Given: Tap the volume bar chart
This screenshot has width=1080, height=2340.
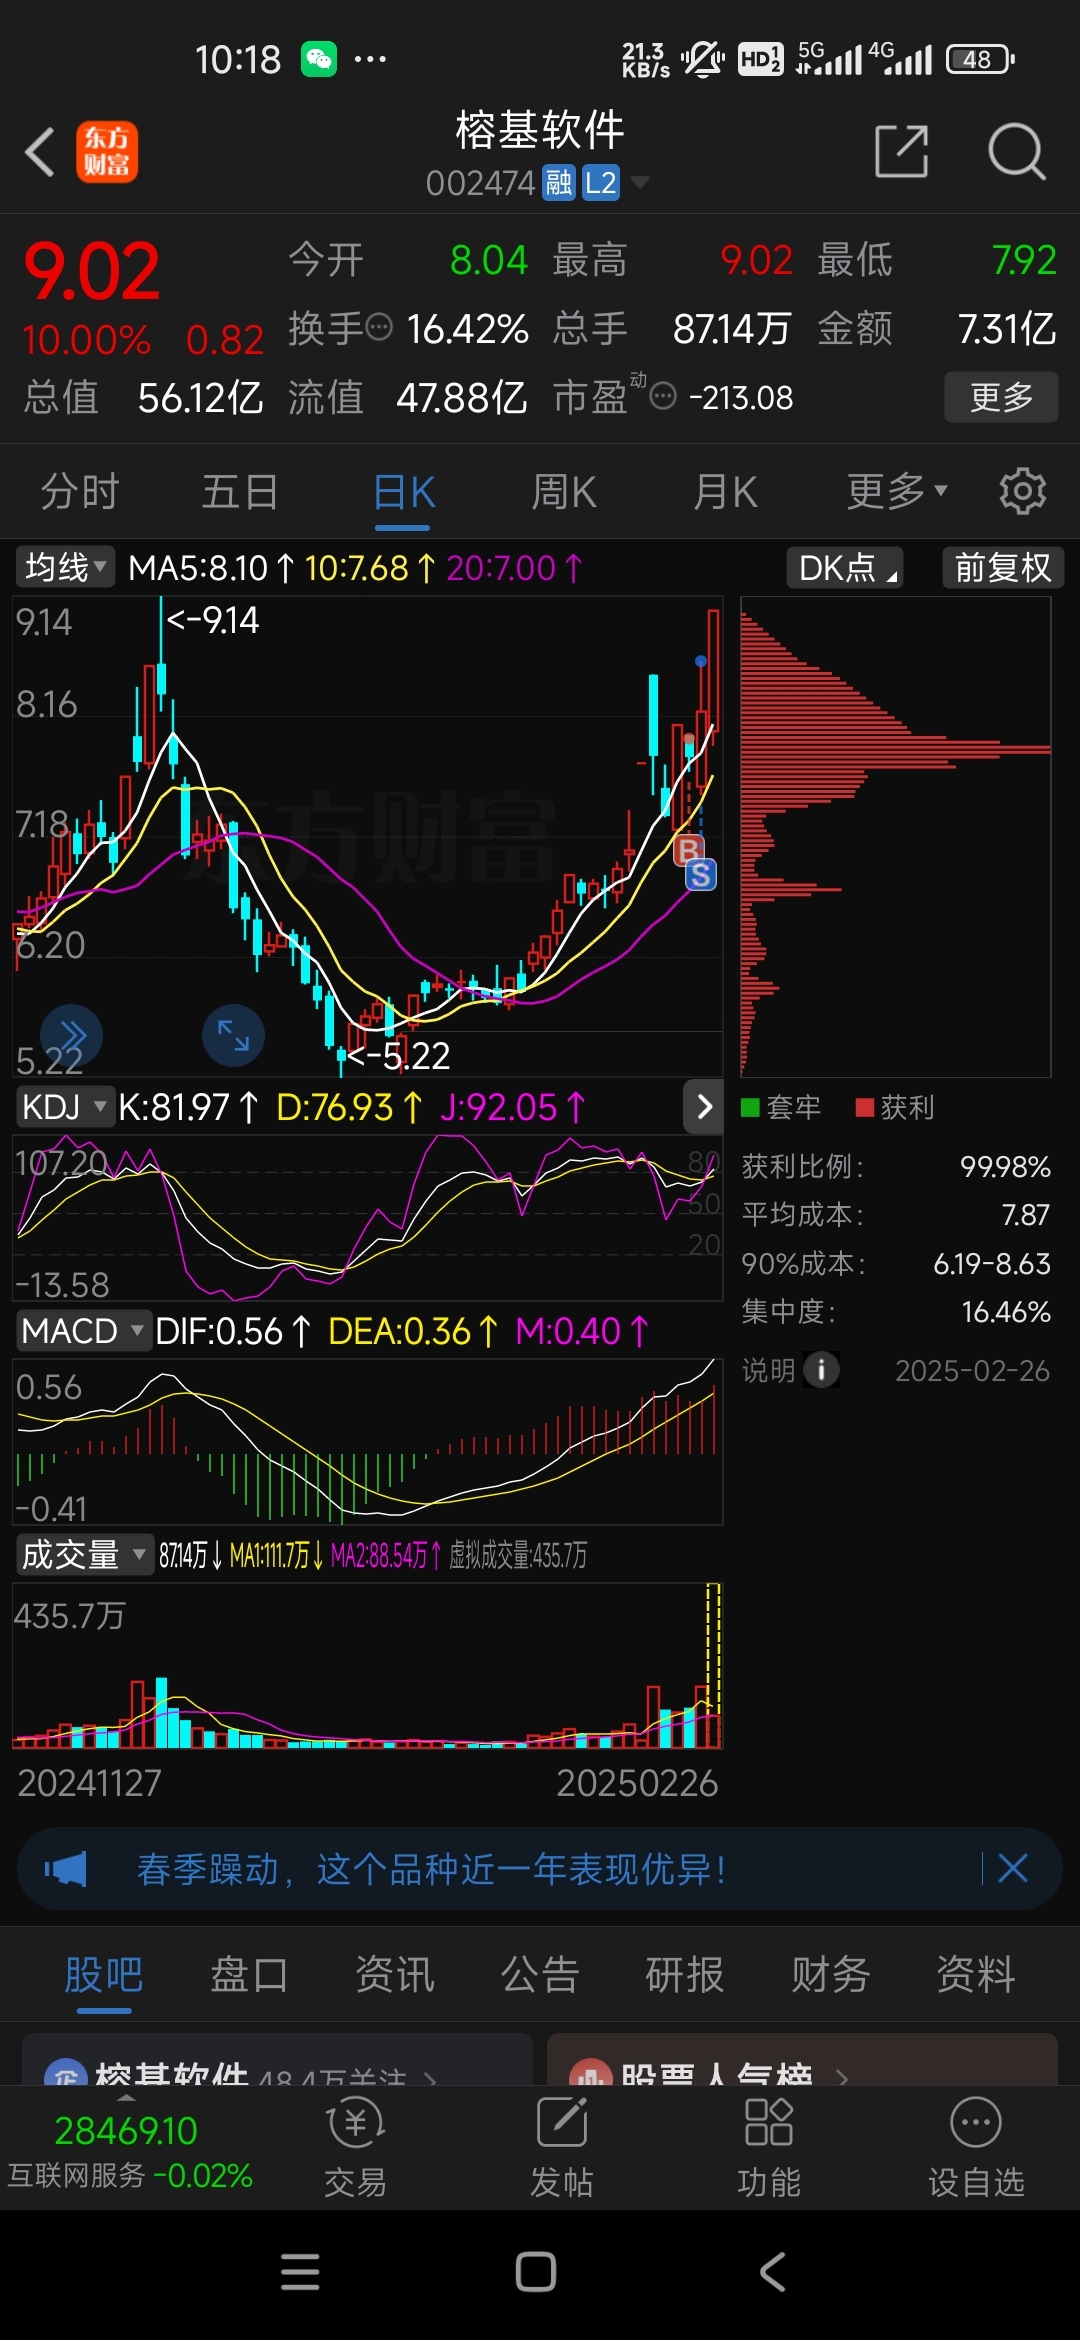Looking at the screenshot, I should click(x=367, y=1665).
